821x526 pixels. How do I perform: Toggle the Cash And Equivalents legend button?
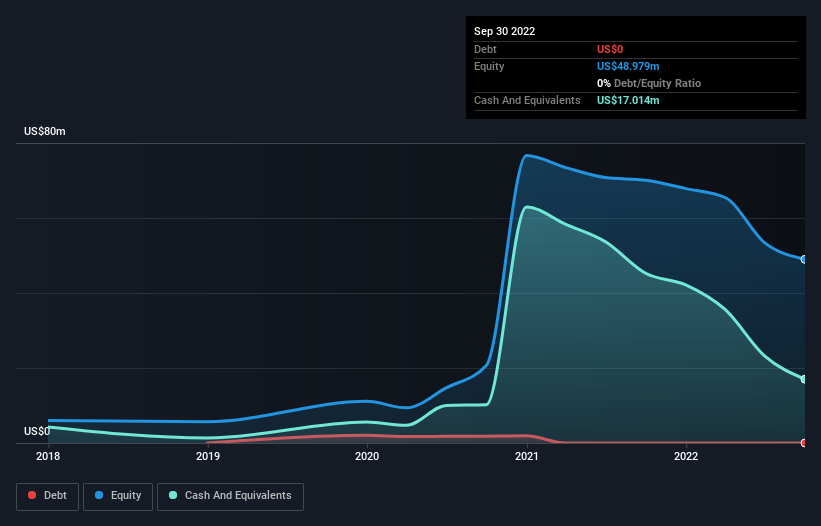click(x=230, y=496)
